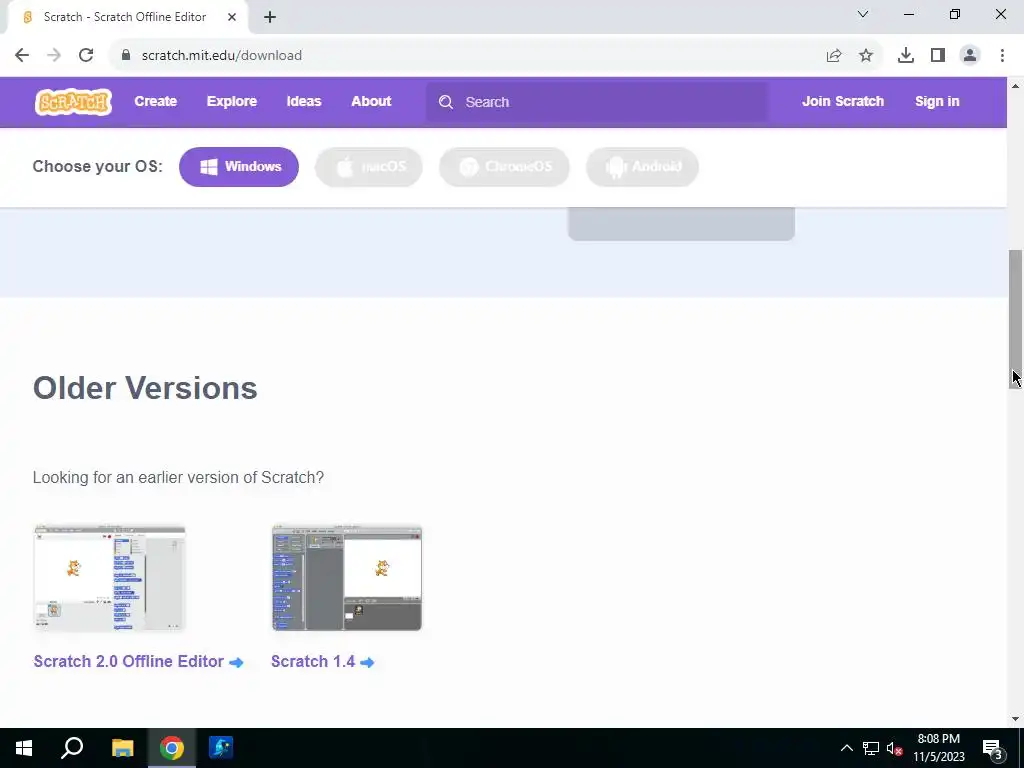Open the notification center icon

tap(993, 749)
